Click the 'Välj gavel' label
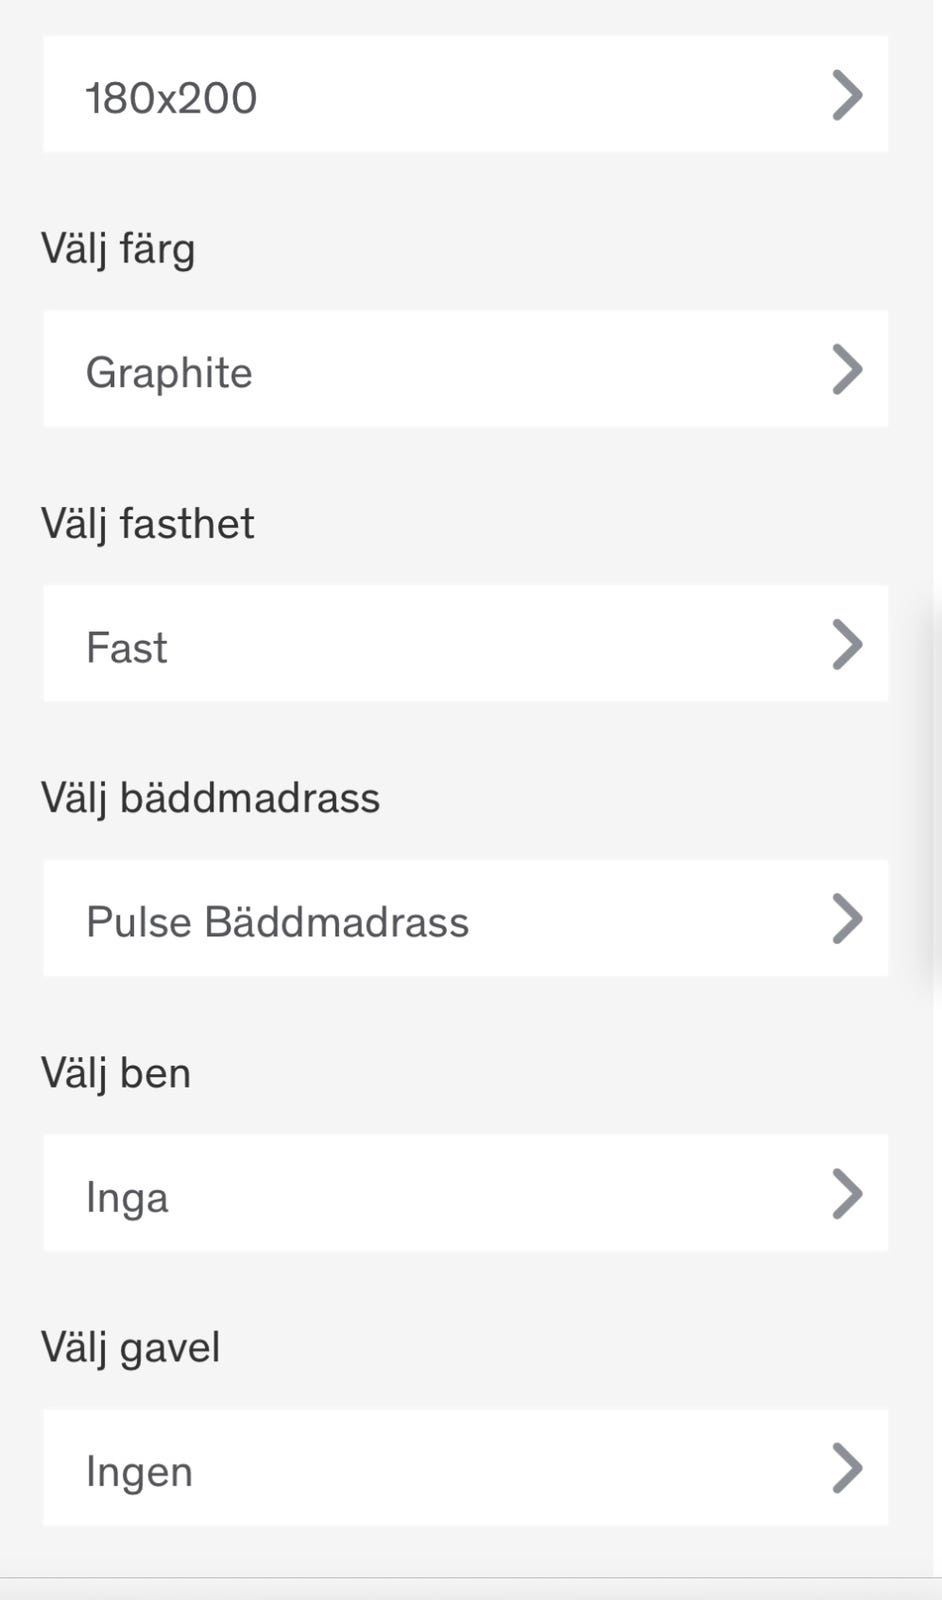 [130, 1347]
